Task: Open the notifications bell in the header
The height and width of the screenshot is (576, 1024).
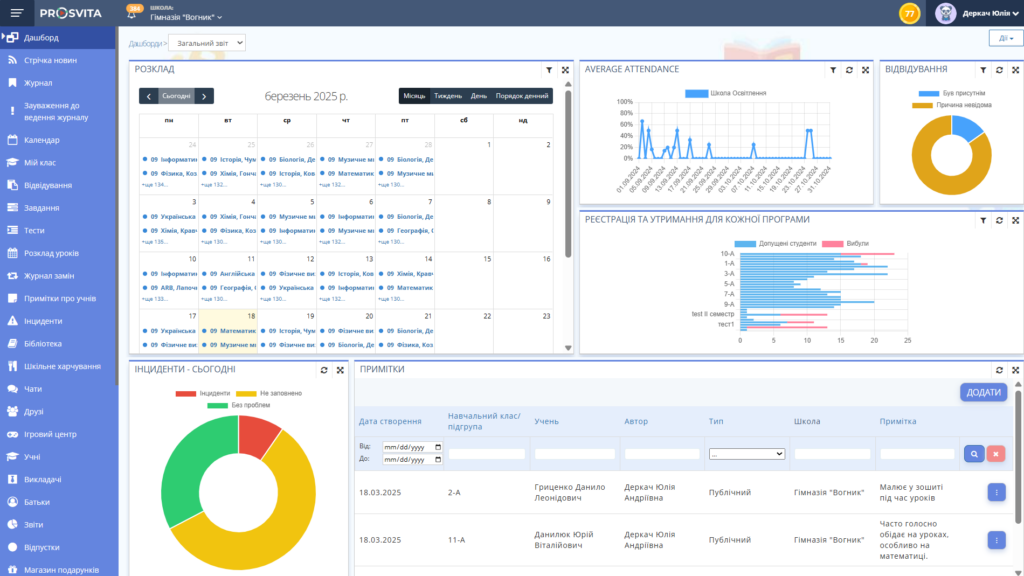Action: (134, 14)
